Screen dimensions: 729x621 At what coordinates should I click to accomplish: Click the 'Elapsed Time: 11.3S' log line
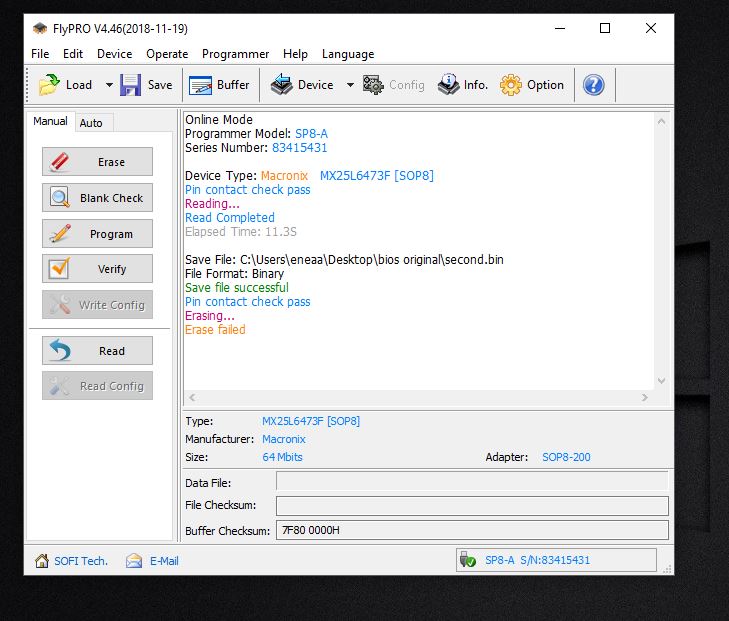(241, 231)
